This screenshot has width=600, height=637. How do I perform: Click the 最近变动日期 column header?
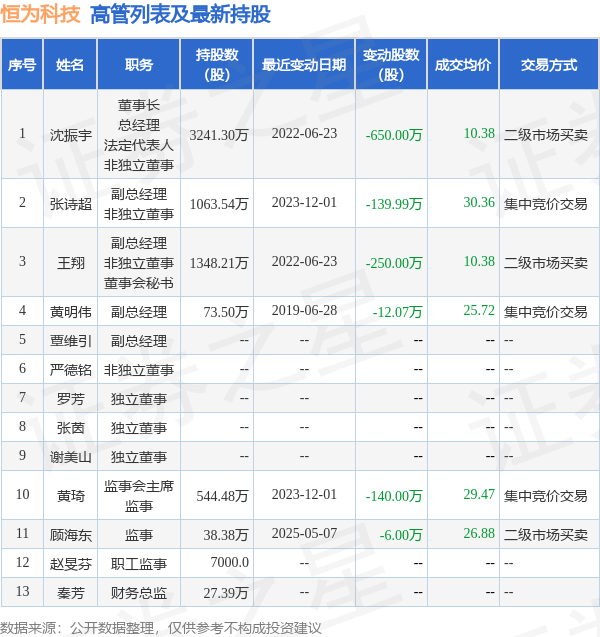pos(304,65)
